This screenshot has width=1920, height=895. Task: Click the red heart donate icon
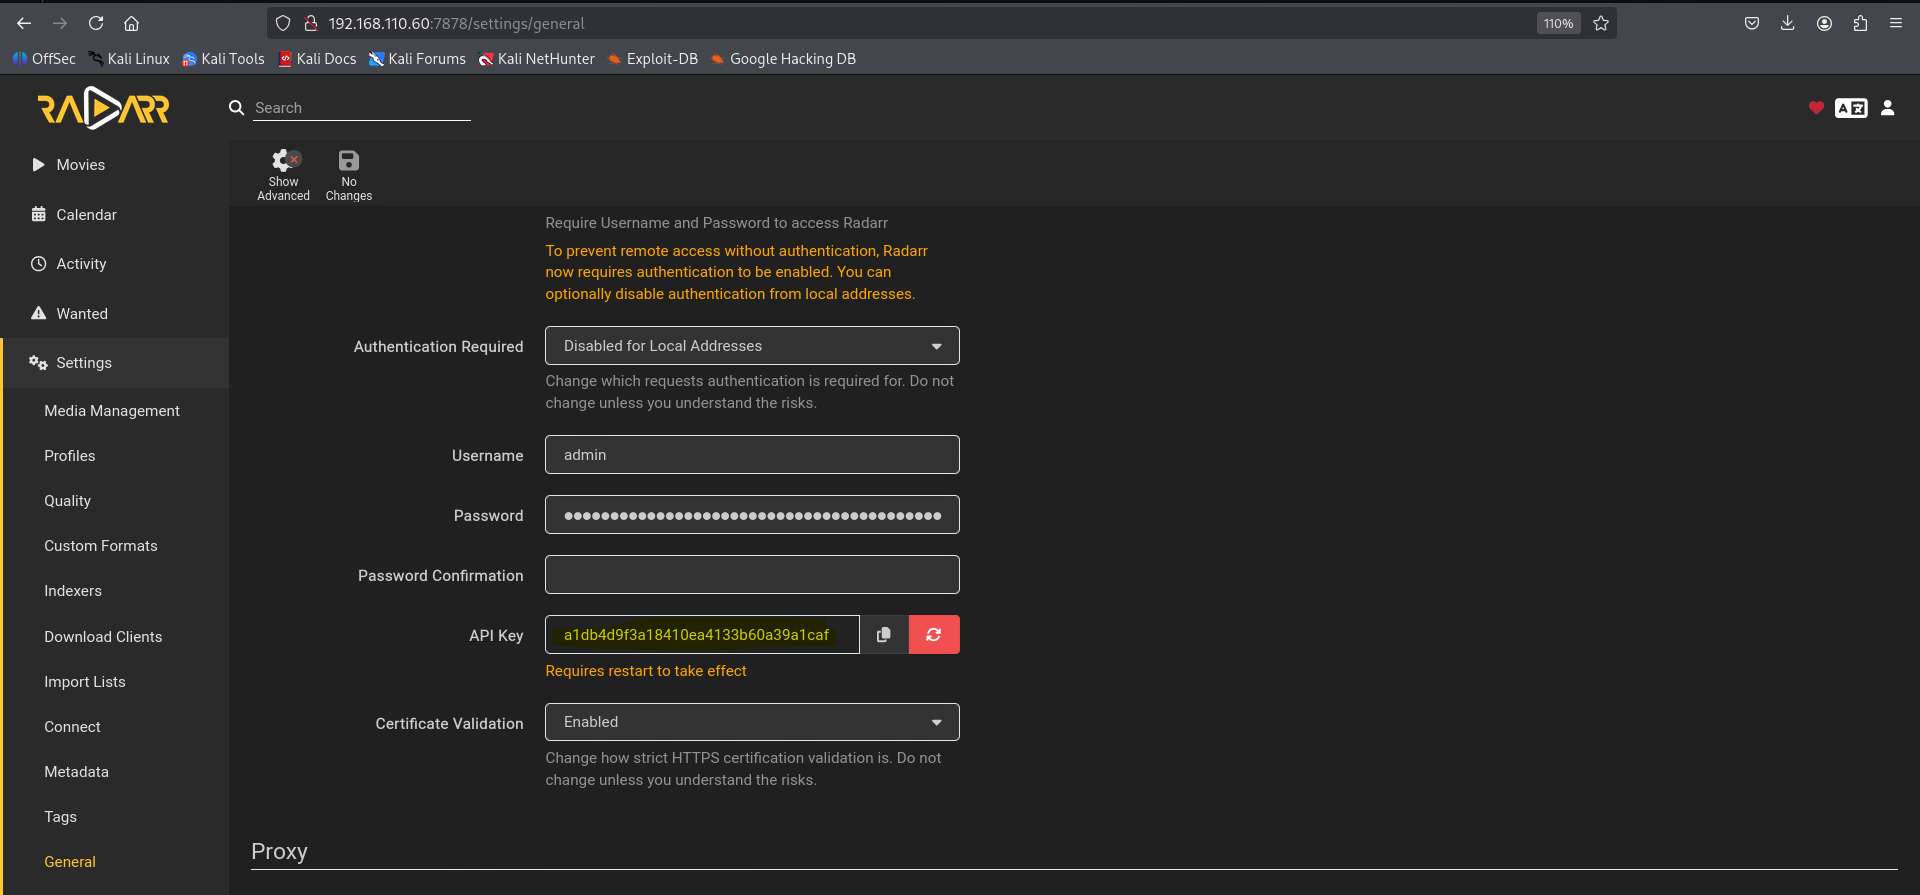1816,108
